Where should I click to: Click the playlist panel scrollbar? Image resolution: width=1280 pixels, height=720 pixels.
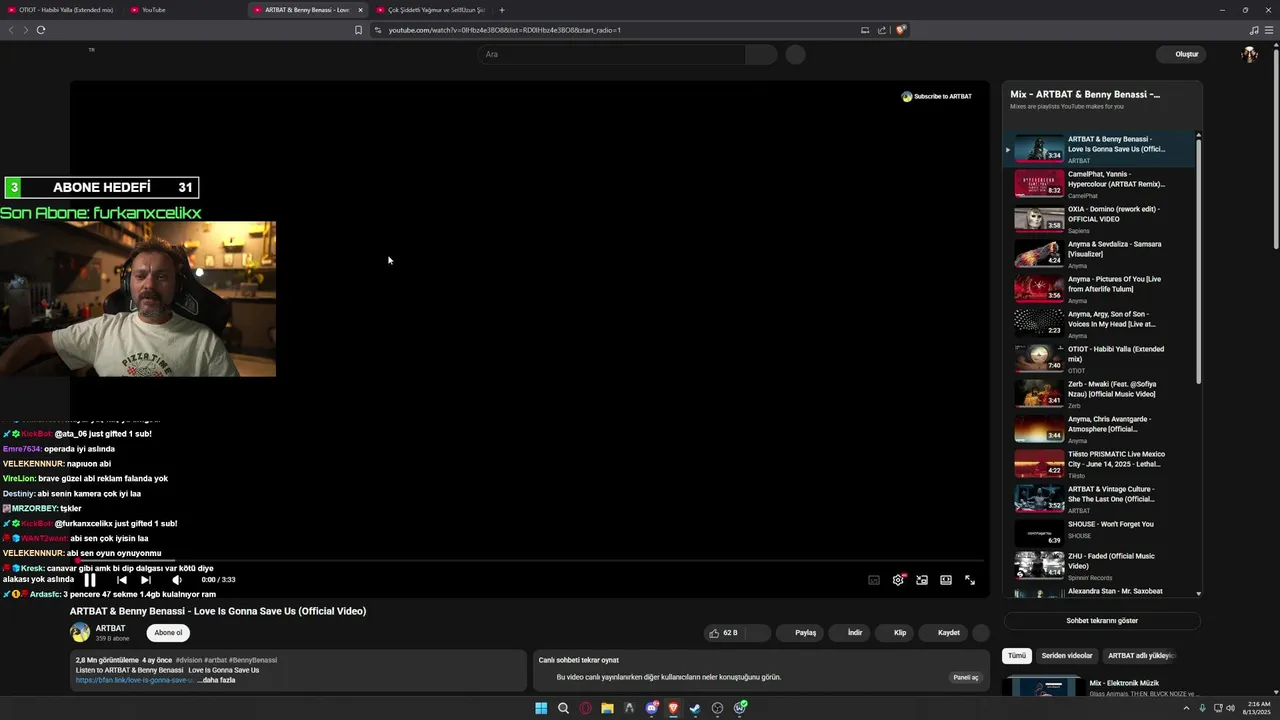[x=1198, y=260]
